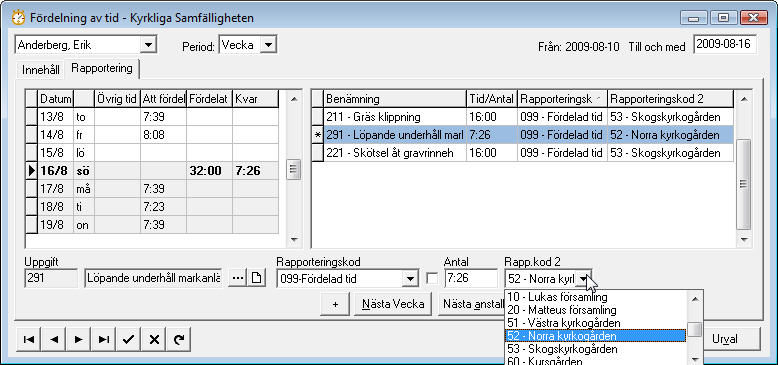The width and height of the screenshot is (778, 365).
Task: Click the Datum column header
Action: 56,99
